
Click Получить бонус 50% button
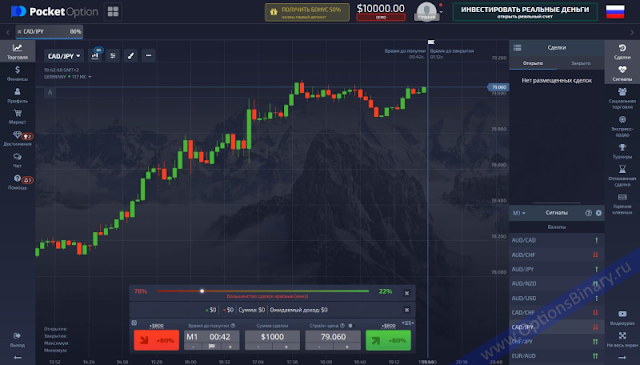tap(307, 12)
